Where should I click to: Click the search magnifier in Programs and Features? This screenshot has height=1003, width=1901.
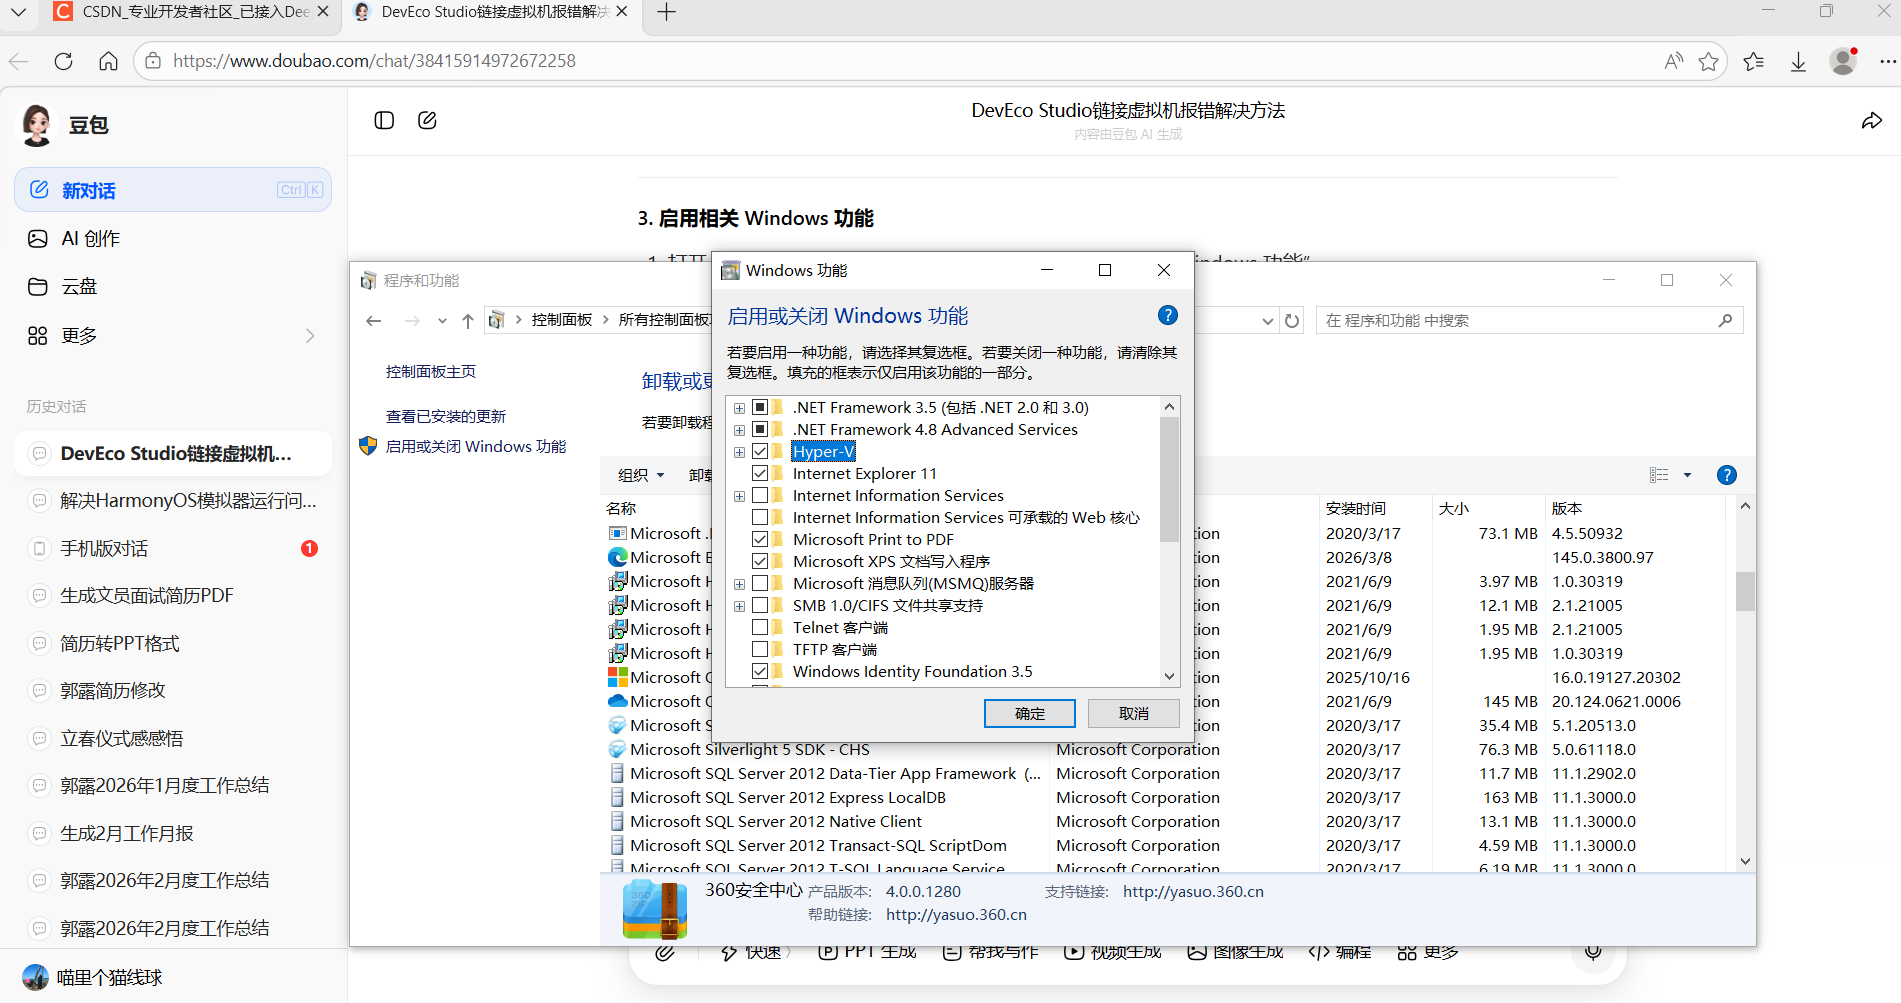(x=1725, y=320)
